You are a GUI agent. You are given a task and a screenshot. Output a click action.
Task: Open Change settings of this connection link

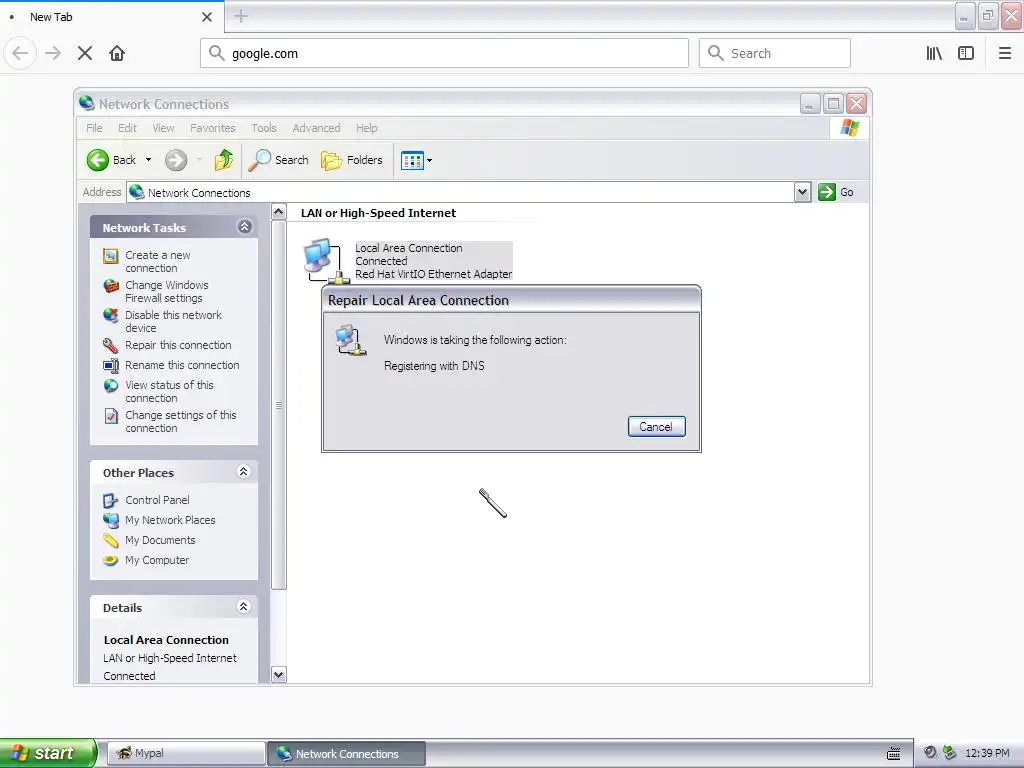(180, 421)
